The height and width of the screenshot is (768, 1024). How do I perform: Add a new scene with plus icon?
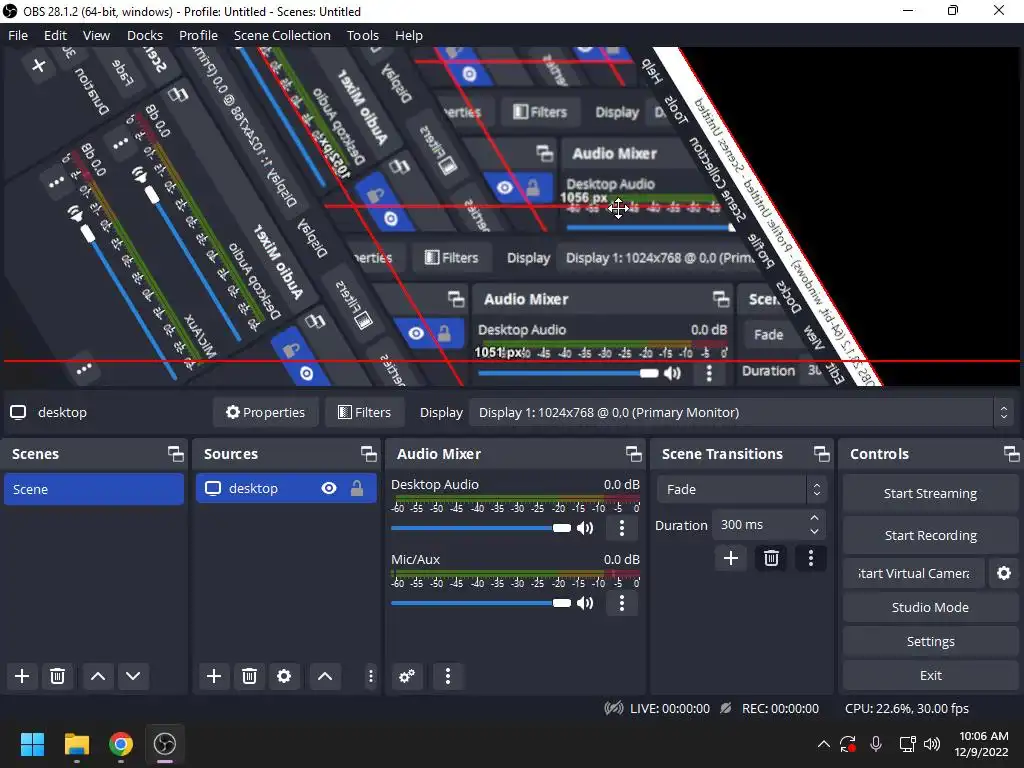point(22,676)
